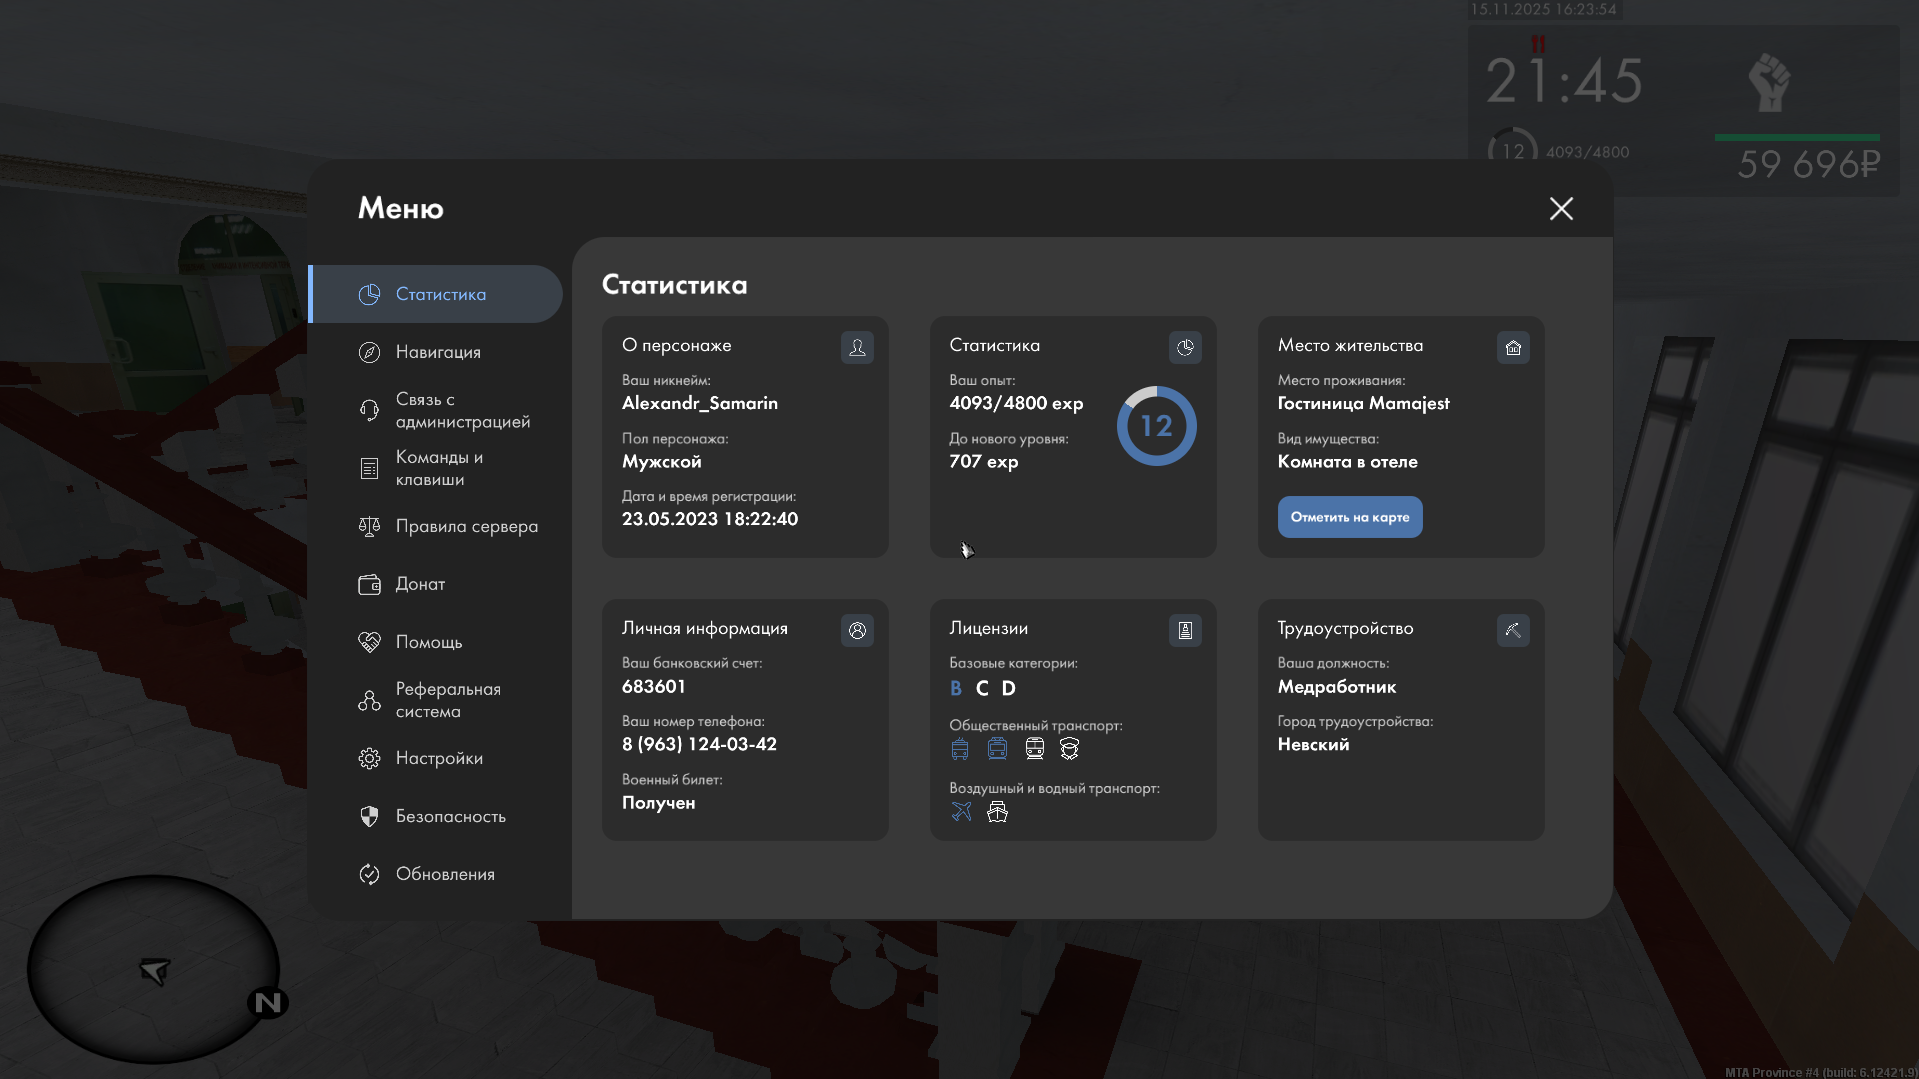Click the green health bar in HUD
The image size is (1919, 1079).
pyautogui.click(x=1797, y=137)
